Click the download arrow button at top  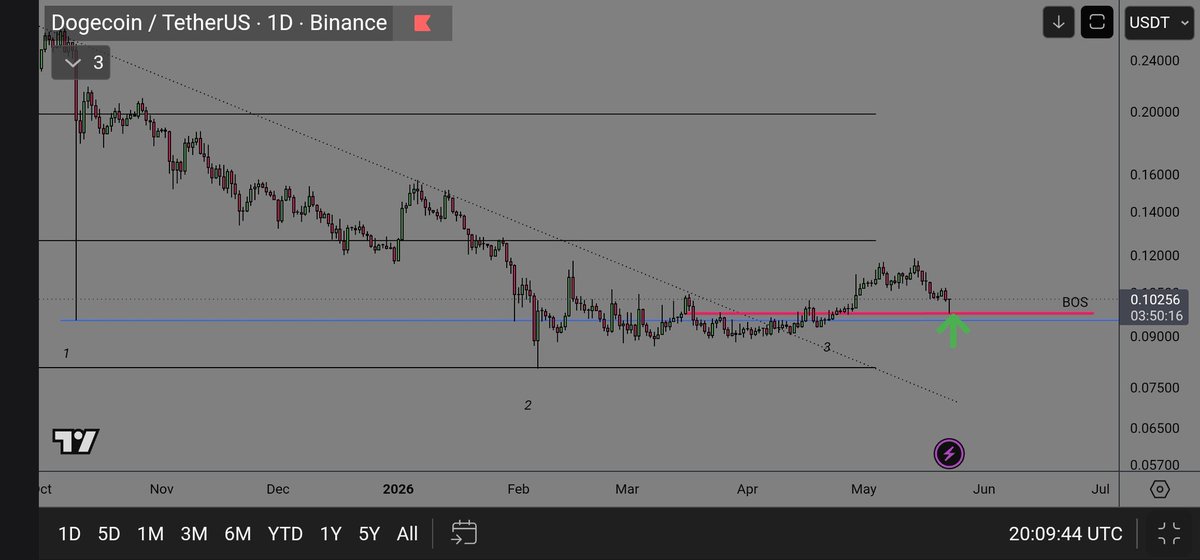pyautogui.click(x=1058, y=21)
